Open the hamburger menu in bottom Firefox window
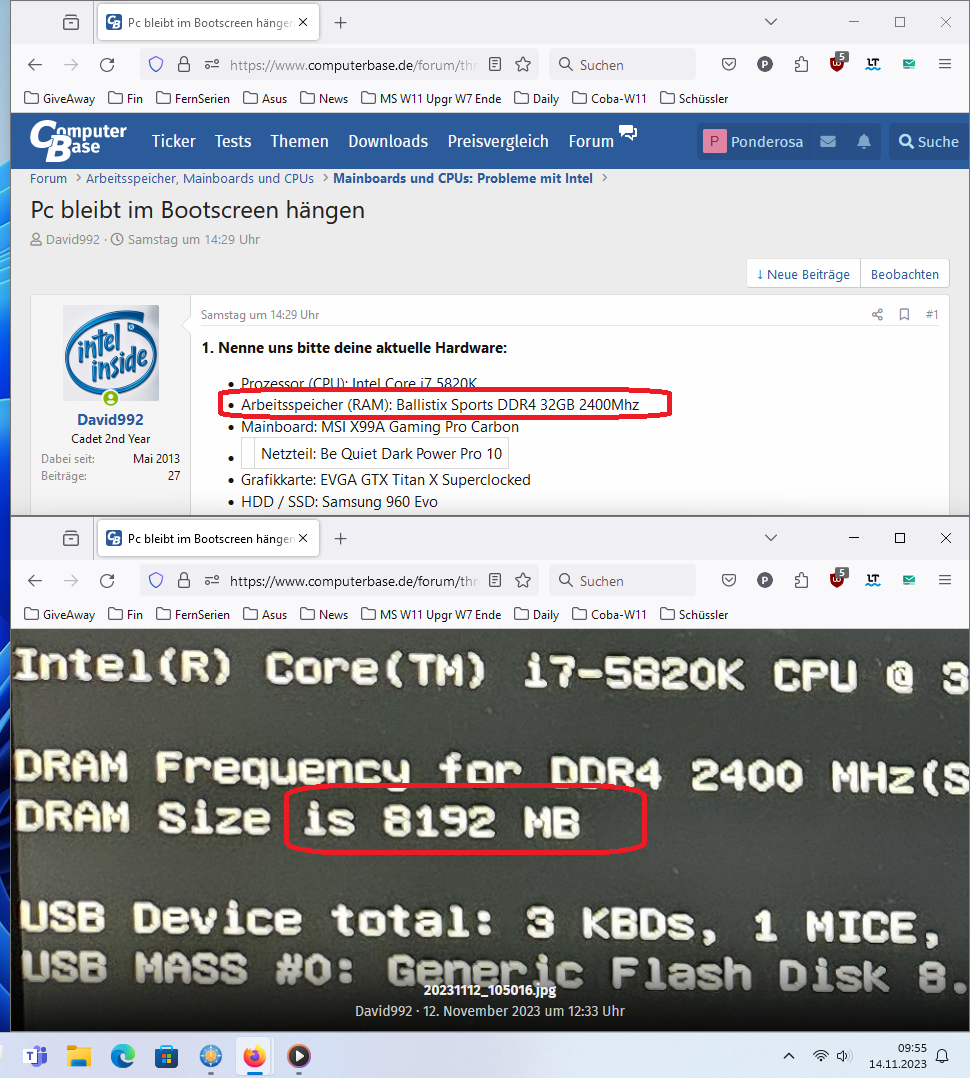The height and width of the screenshot is (1078, 970). tap(945, 580)
